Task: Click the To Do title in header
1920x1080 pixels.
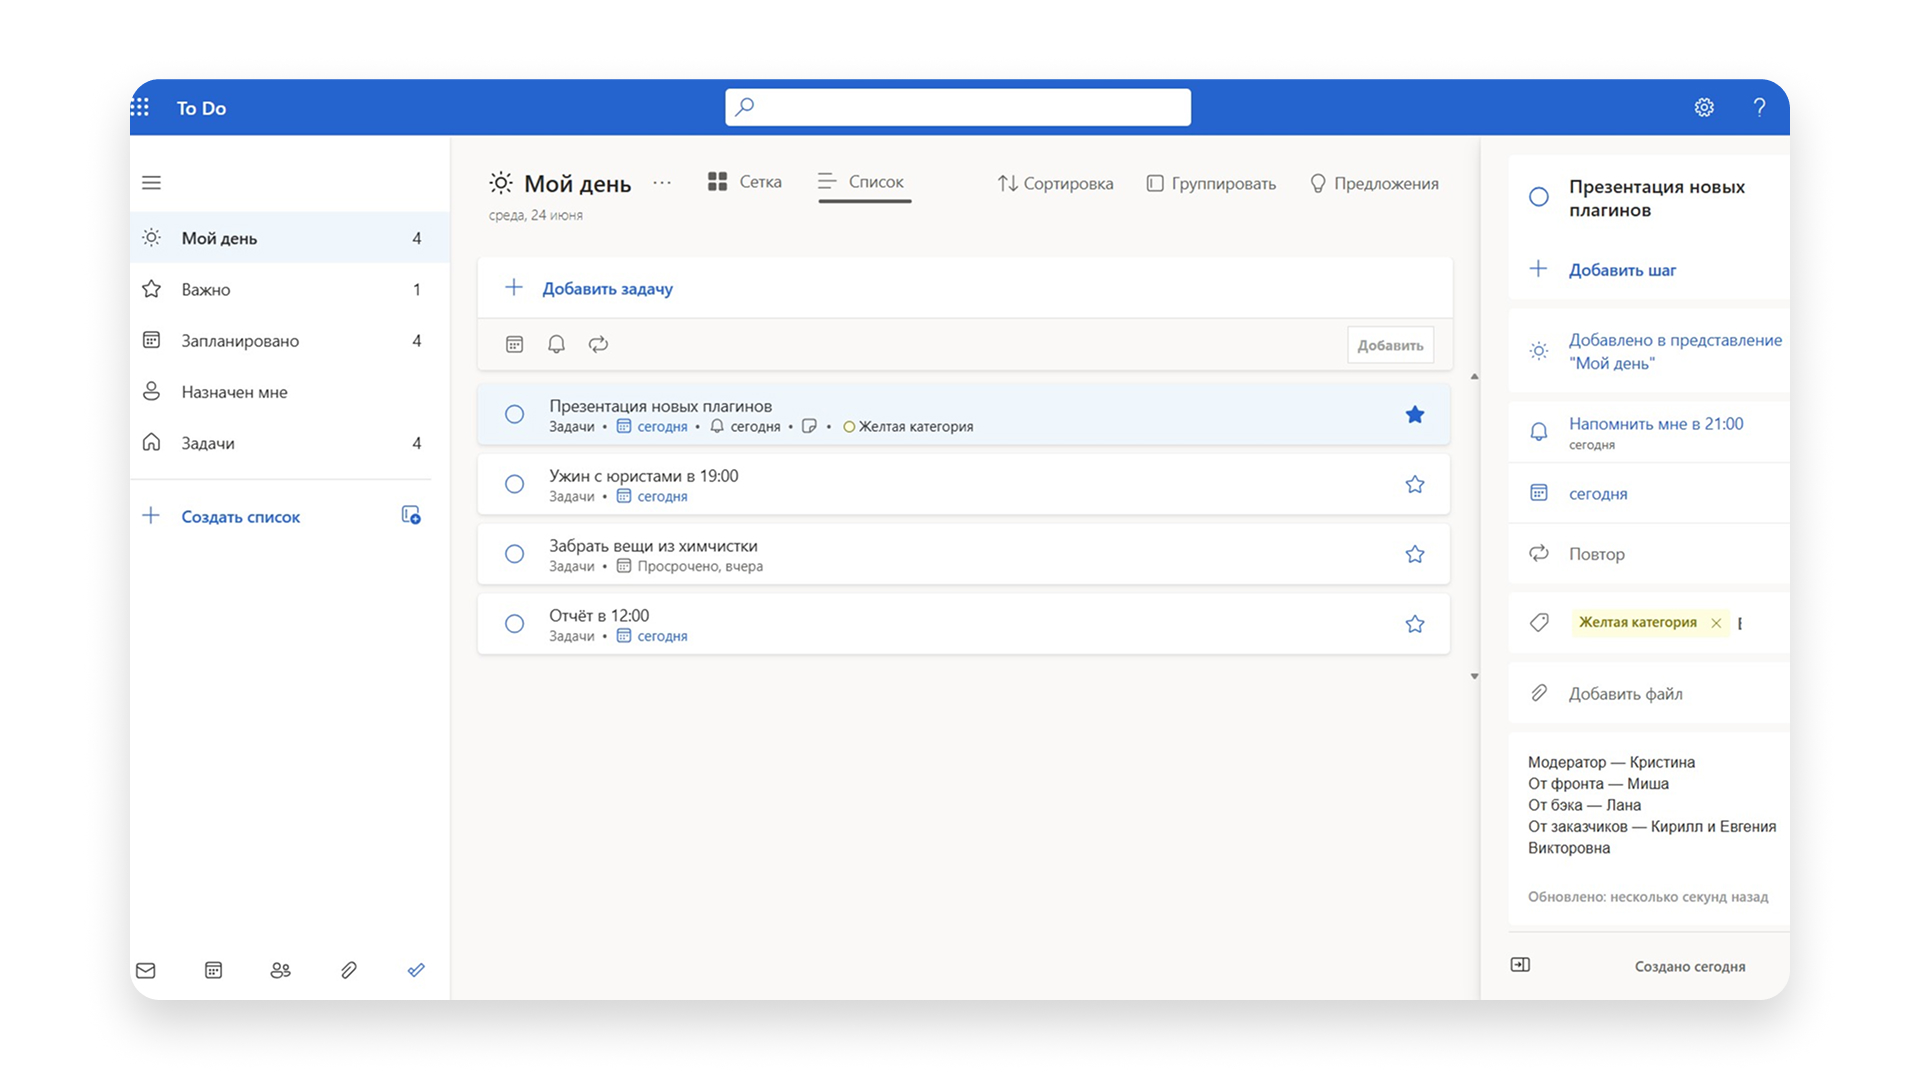Action: point(201,108)
